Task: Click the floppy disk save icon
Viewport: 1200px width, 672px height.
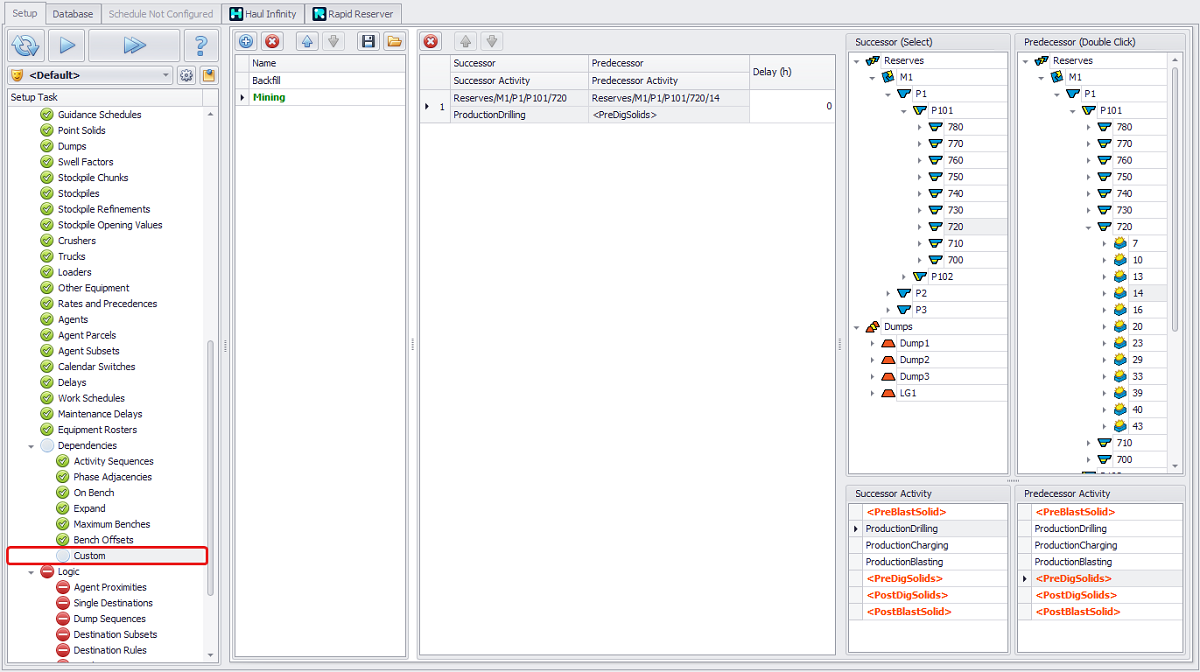Action: point(368,42)
